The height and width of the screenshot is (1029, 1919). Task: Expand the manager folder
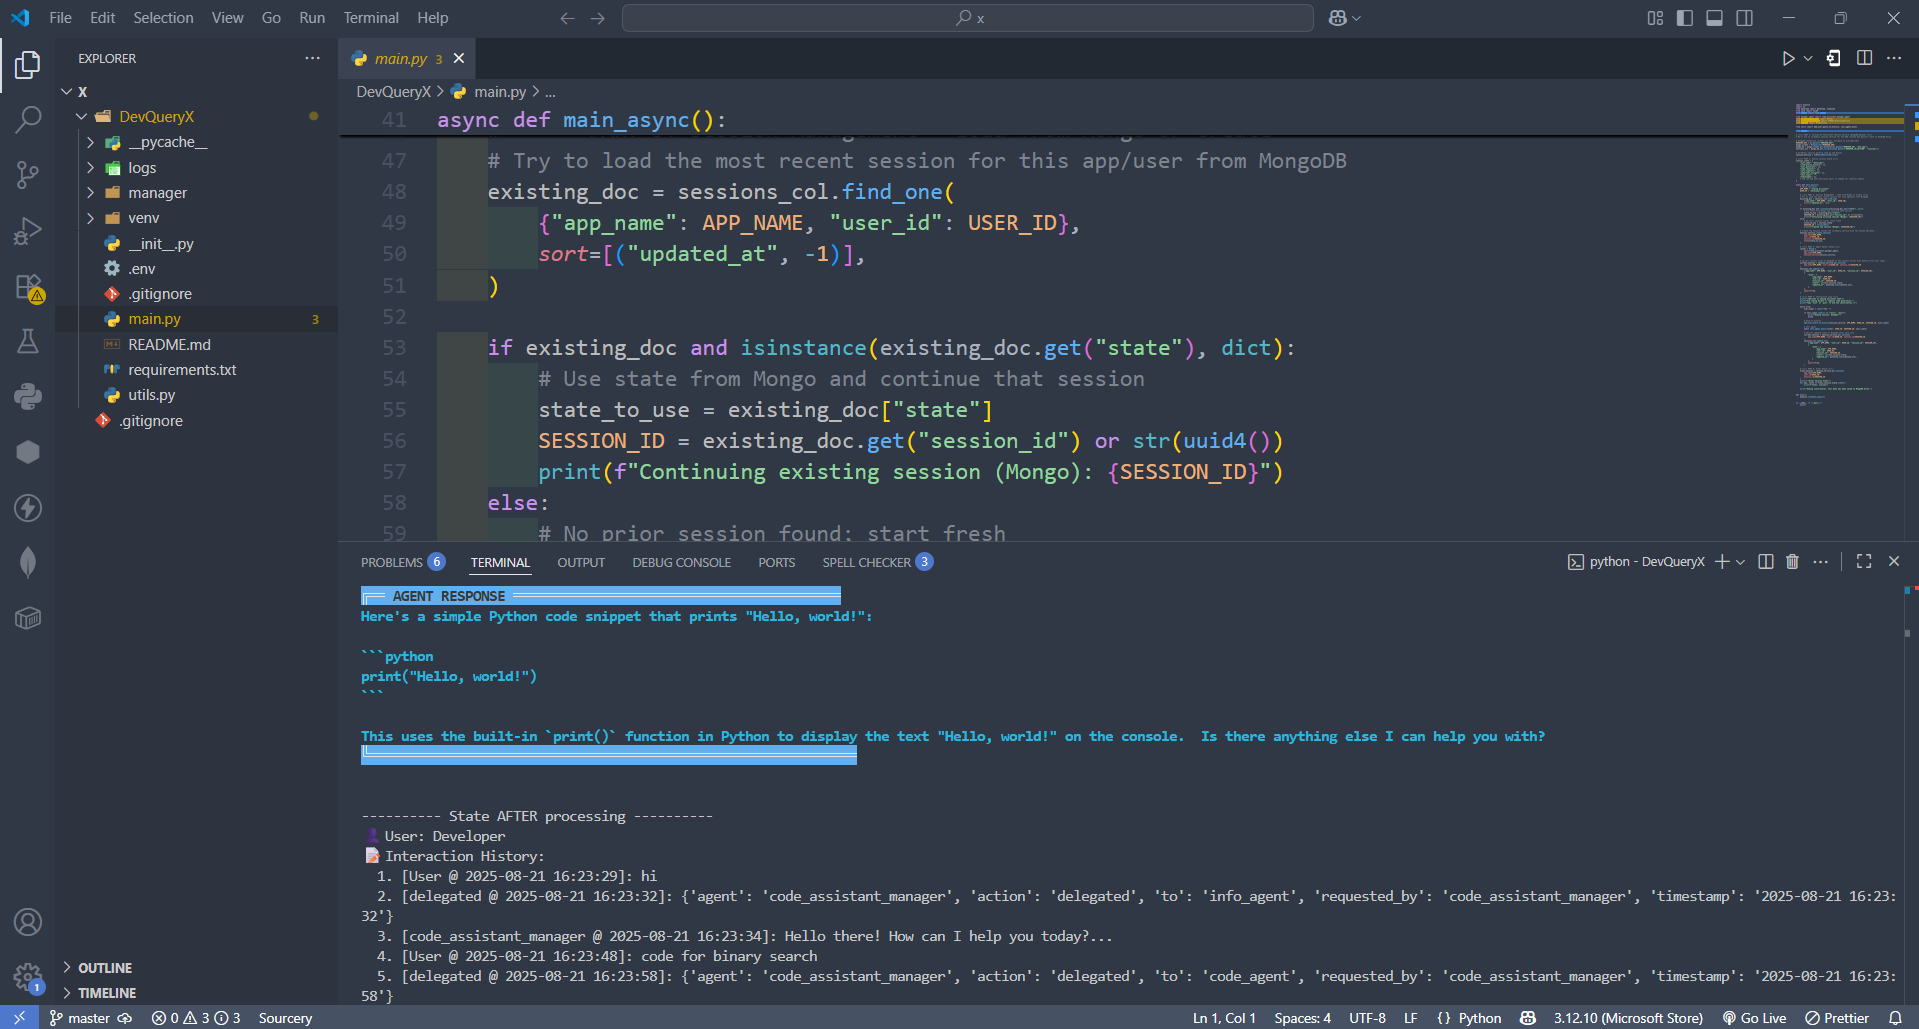[157, 193]
